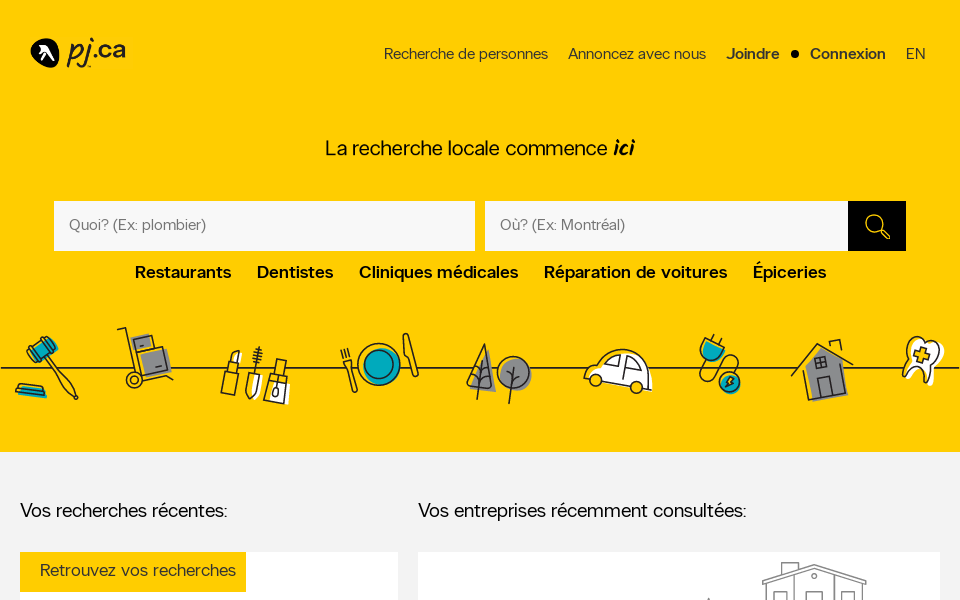960x600 pixels.
Task: Open Recherche de personnes
Action: (466, 54)
